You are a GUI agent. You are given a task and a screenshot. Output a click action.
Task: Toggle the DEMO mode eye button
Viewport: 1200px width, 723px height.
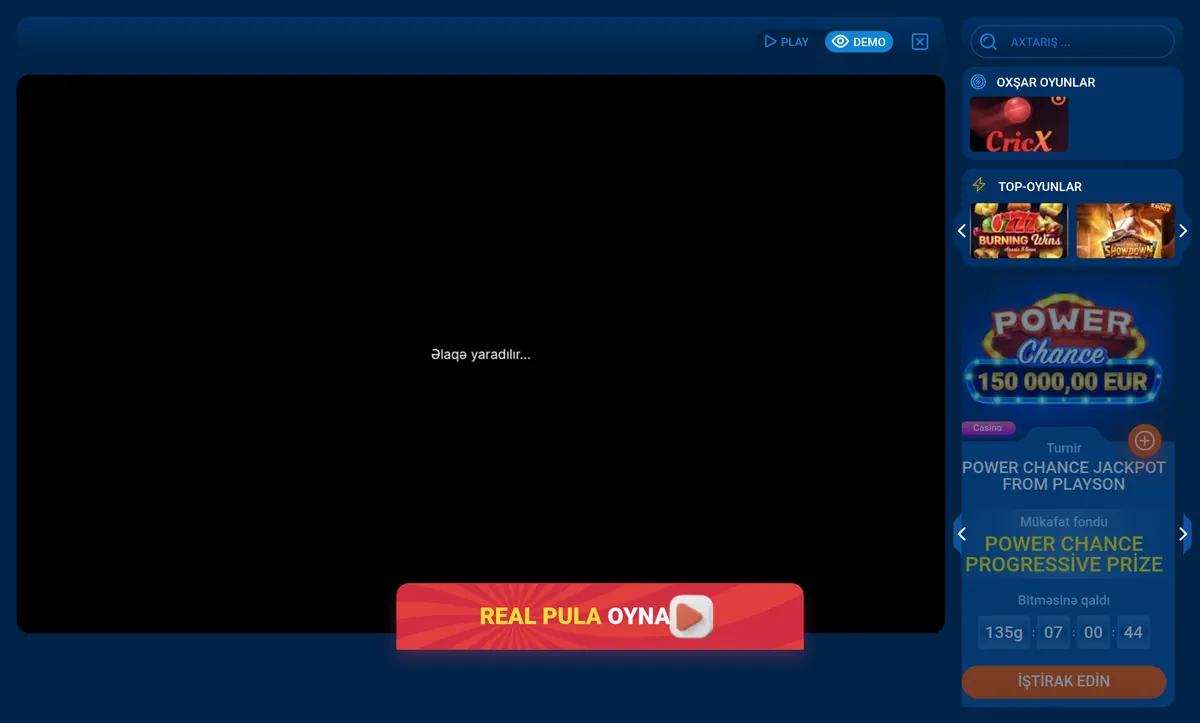pos(859,42)
